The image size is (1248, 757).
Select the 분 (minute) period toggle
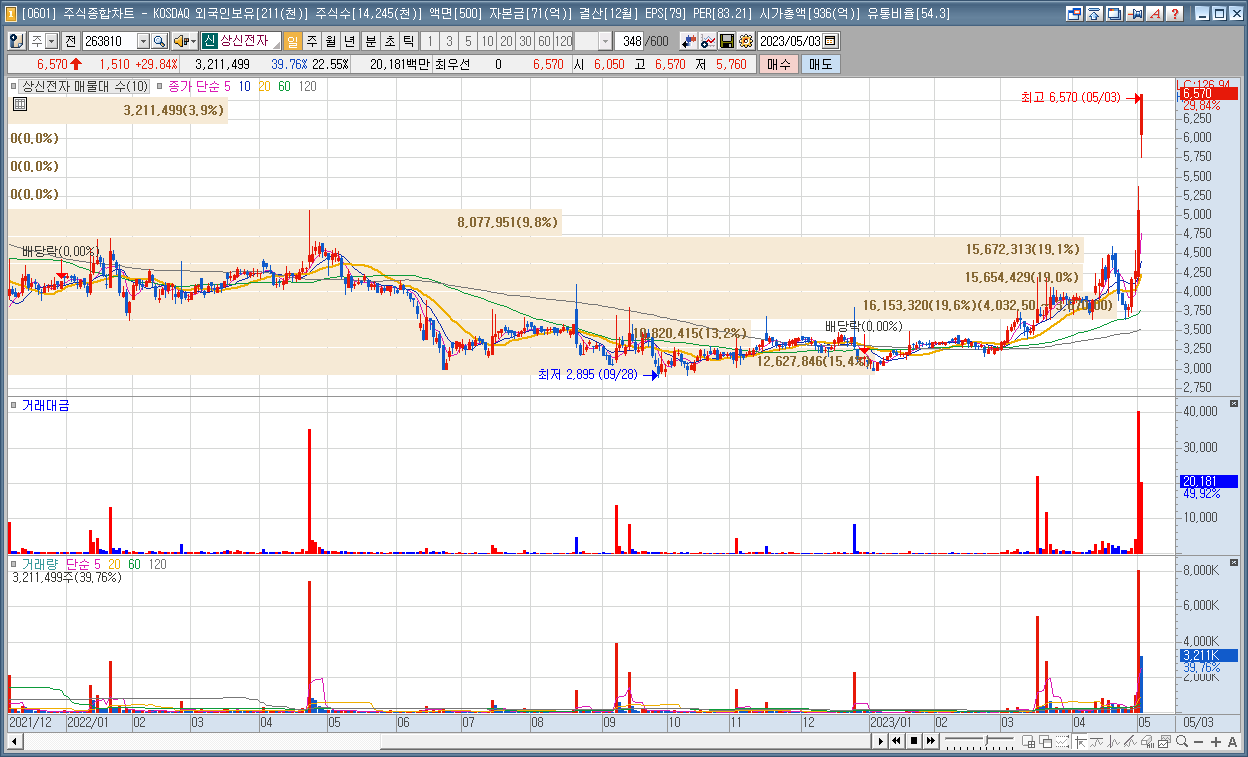coord(370,41)
